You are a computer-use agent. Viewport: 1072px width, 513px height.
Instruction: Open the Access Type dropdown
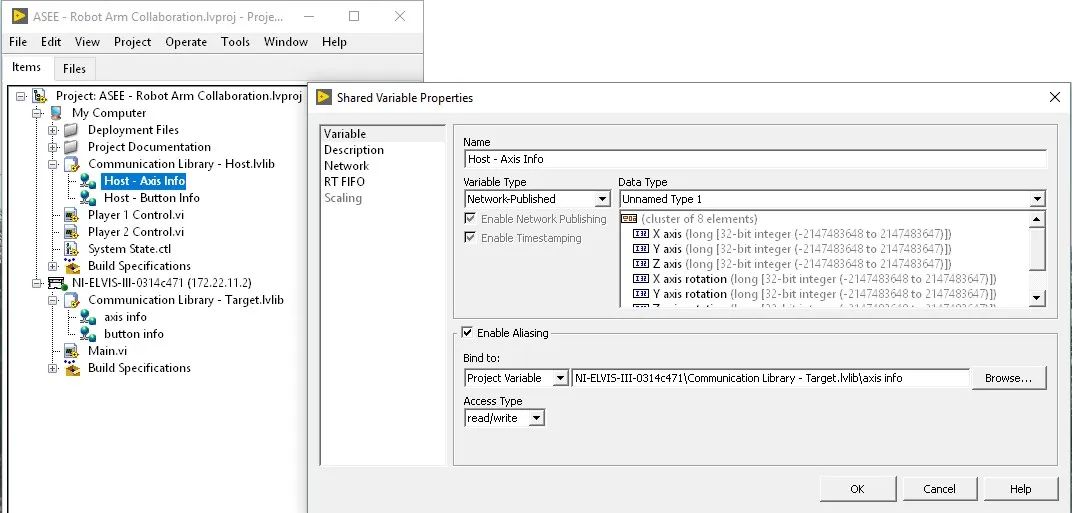click(x=537, y=418)
